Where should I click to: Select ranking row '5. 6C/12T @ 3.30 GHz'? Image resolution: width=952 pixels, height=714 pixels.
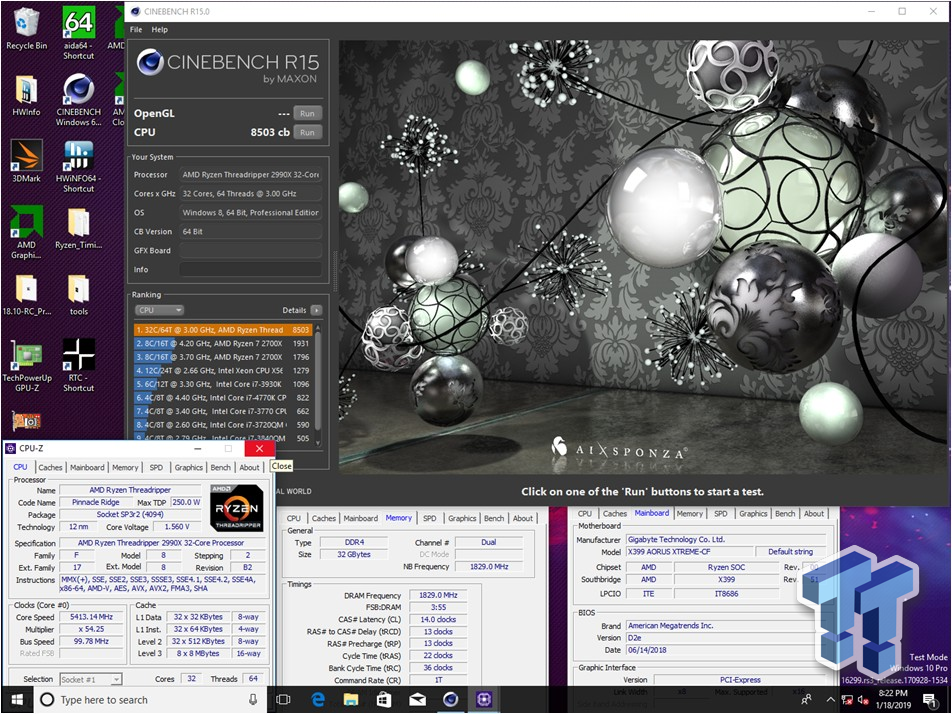(x=223, y=384)
